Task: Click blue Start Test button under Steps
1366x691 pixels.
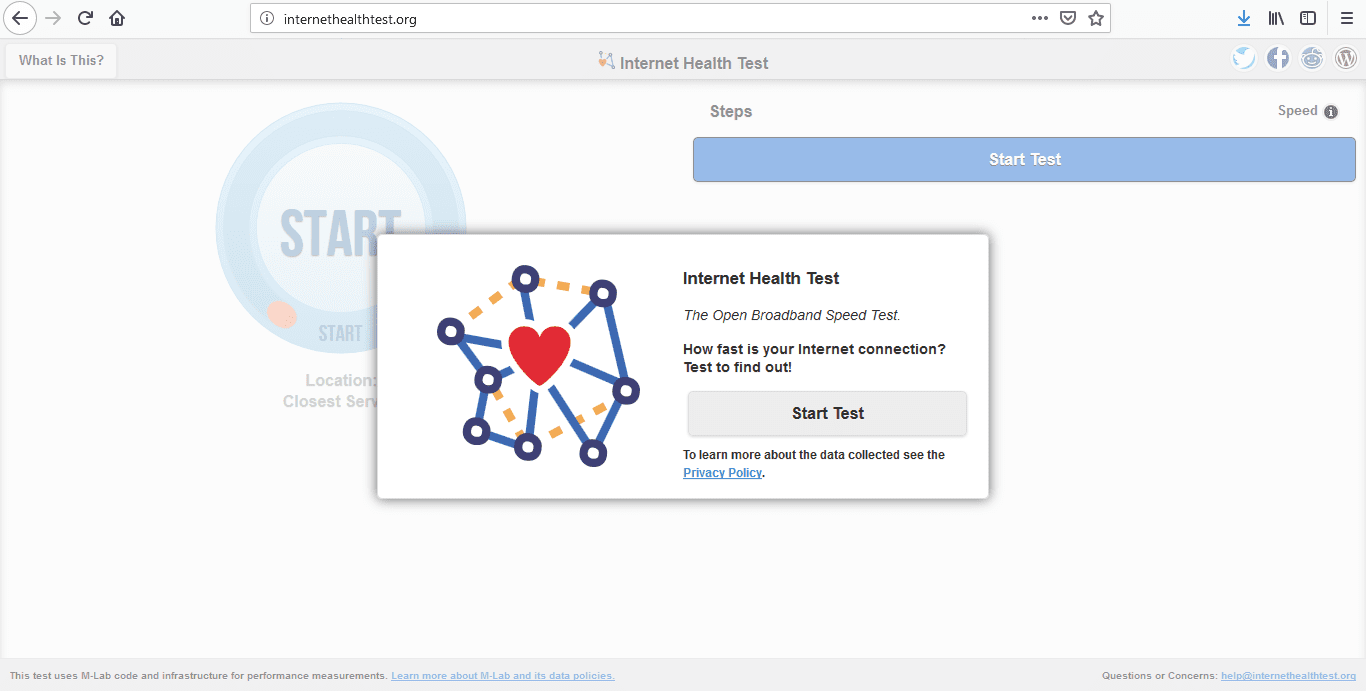Action: [x=1024, y=159]
